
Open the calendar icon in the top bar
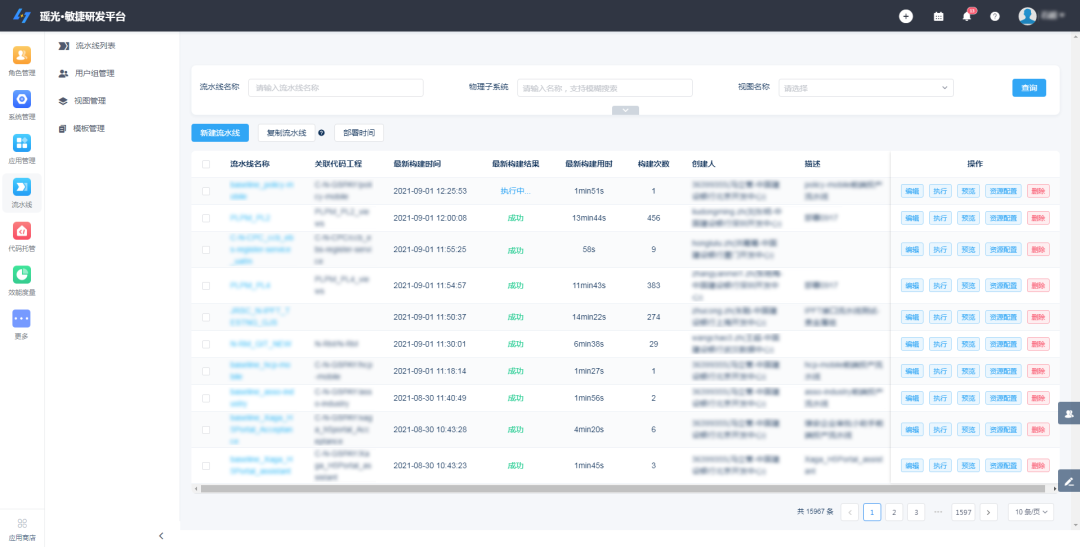click(x=938, y=16)
